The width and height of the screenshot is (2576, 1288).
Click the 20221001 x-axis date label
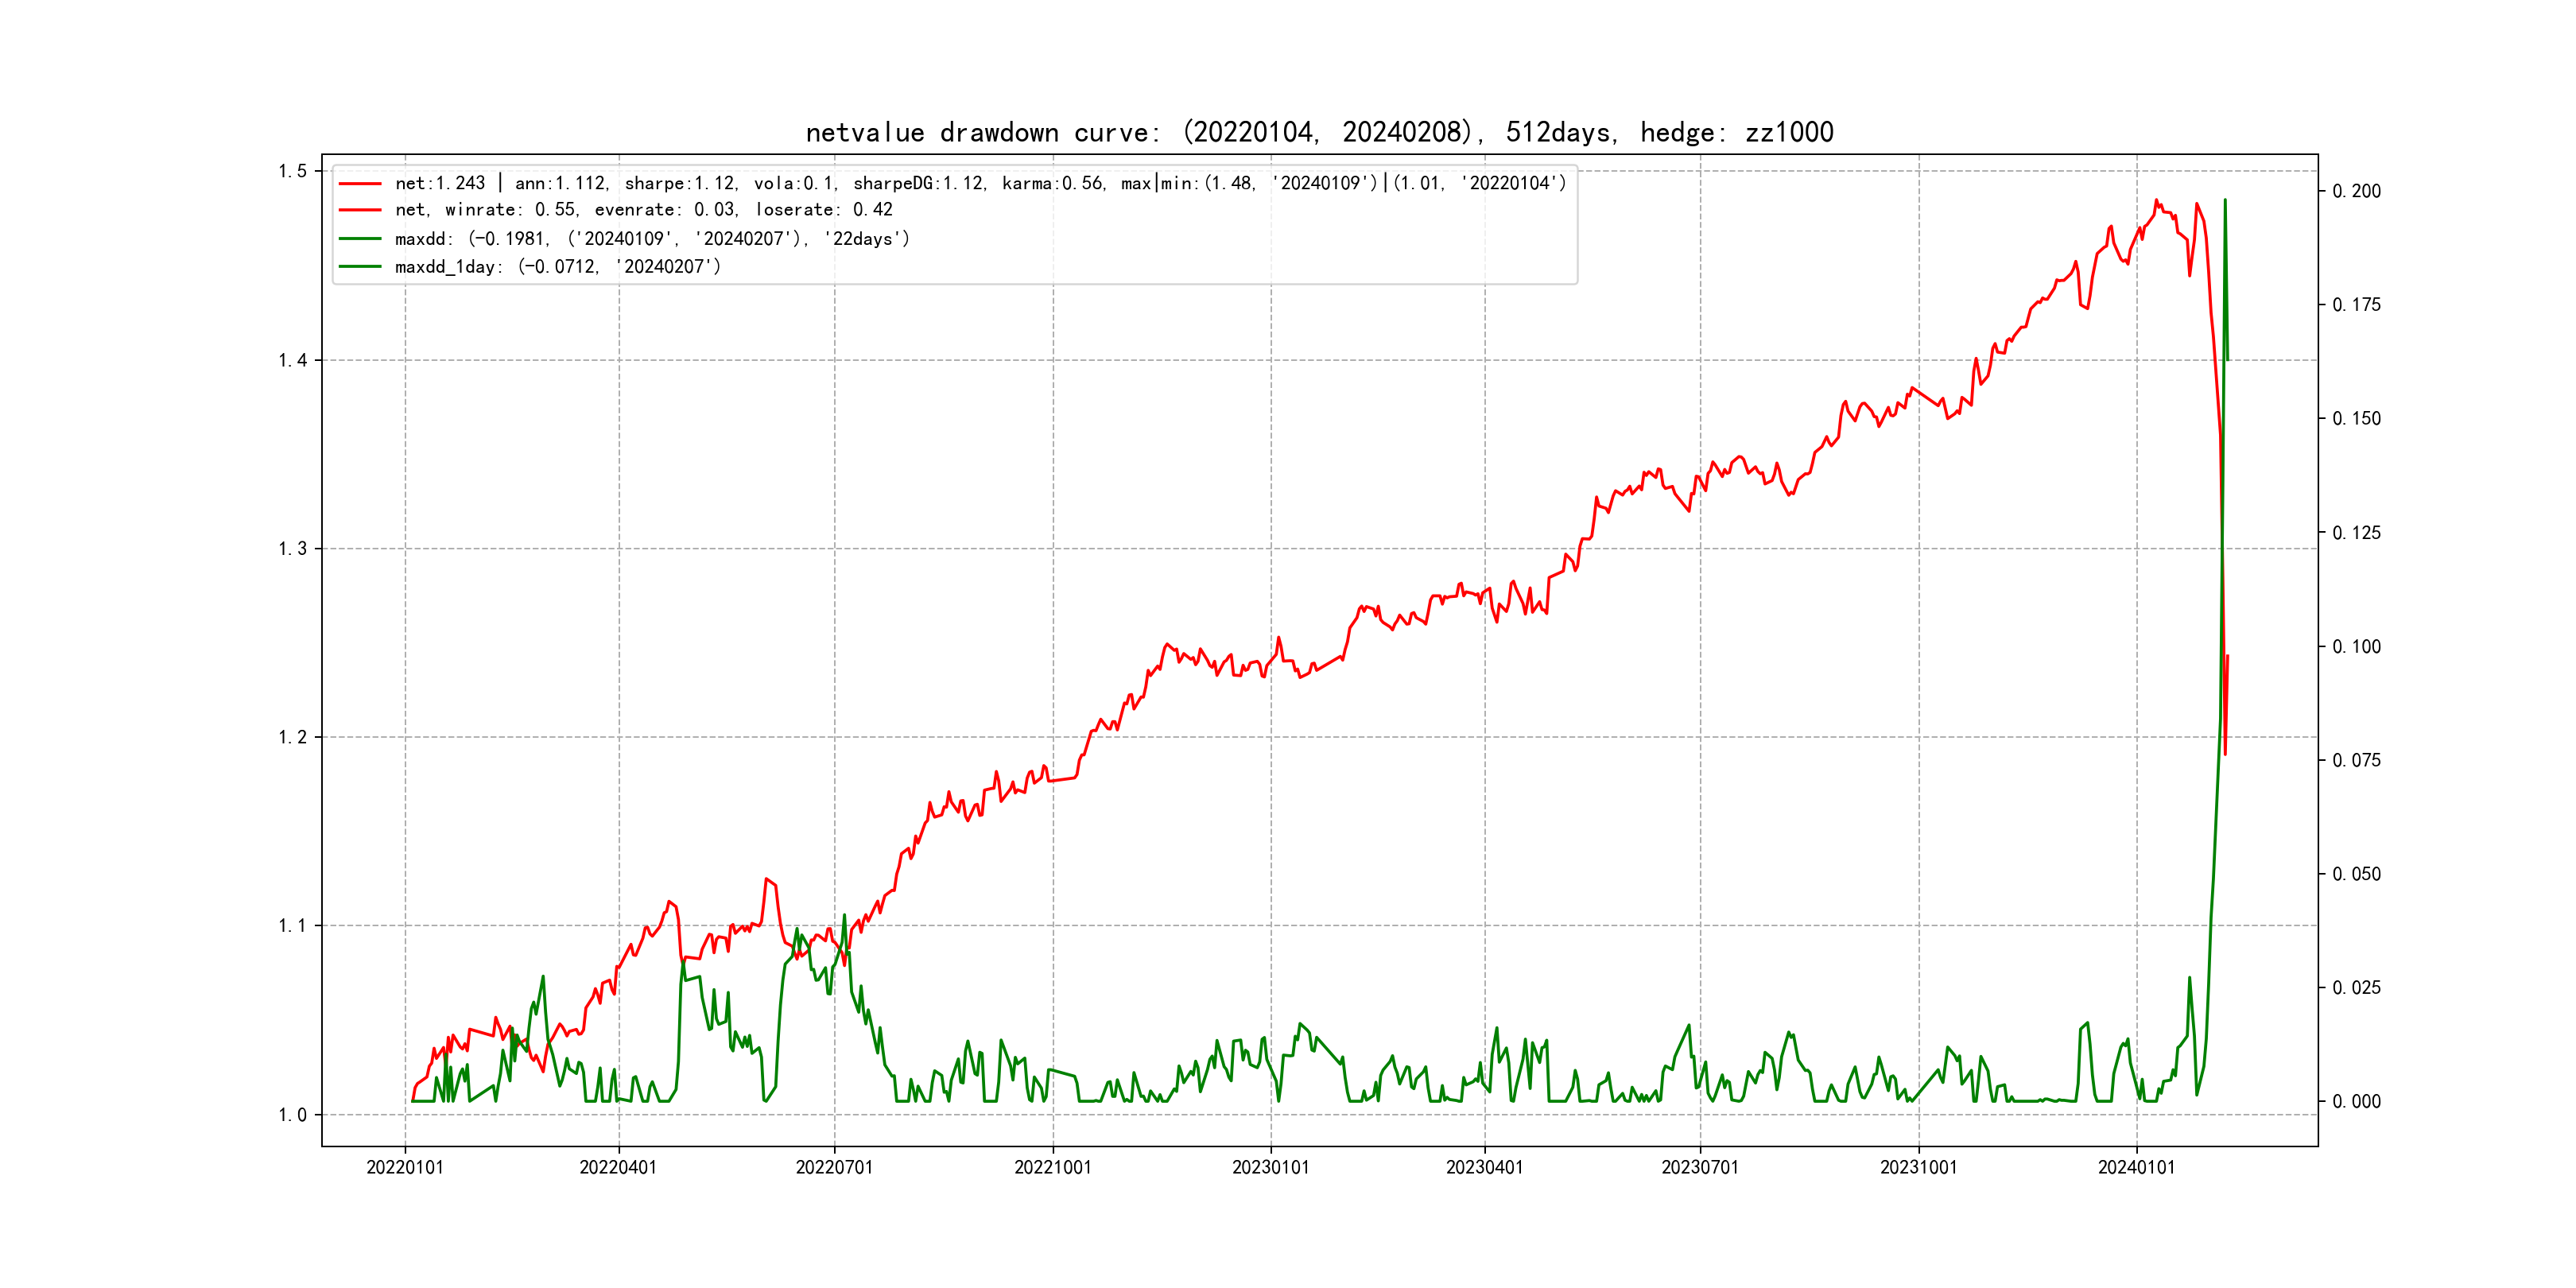click(x=1052, y=1167)
